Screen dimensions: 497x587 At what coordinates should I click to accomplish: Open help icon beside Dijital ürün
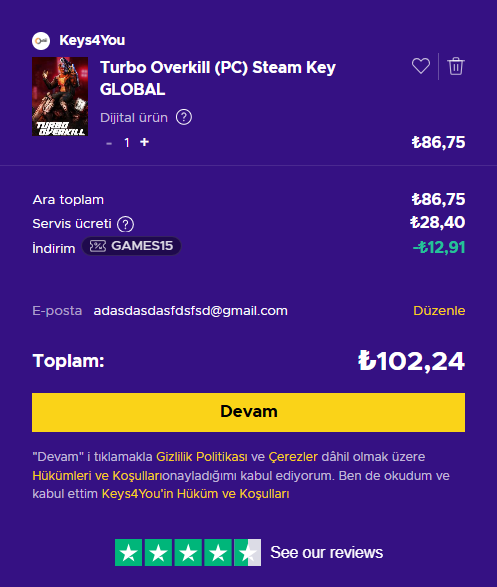184,117
